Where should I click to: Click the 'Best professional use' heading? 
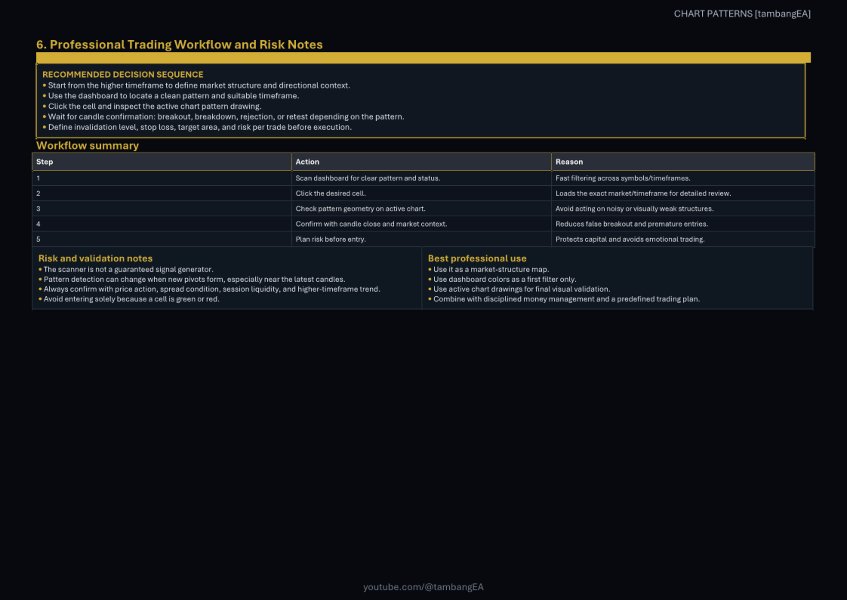[477, 258]
